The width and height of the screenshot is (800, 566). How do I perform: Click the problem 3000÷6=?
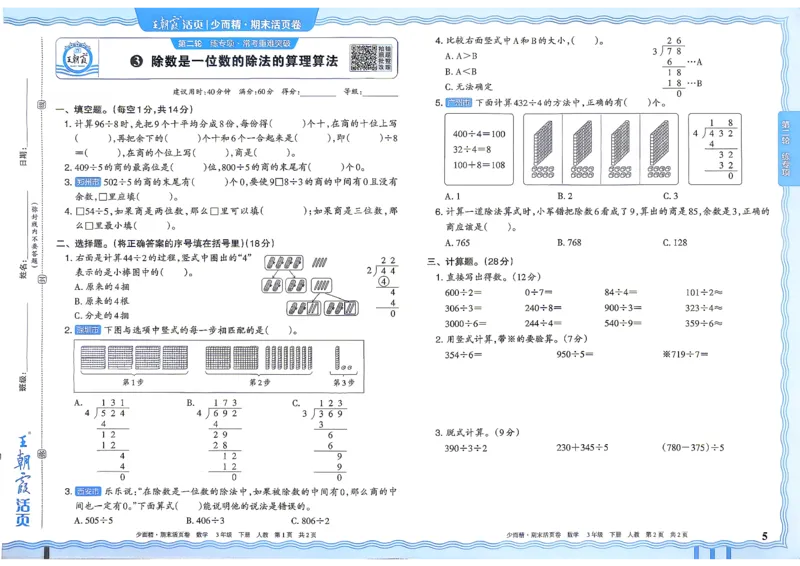point(466,324)
